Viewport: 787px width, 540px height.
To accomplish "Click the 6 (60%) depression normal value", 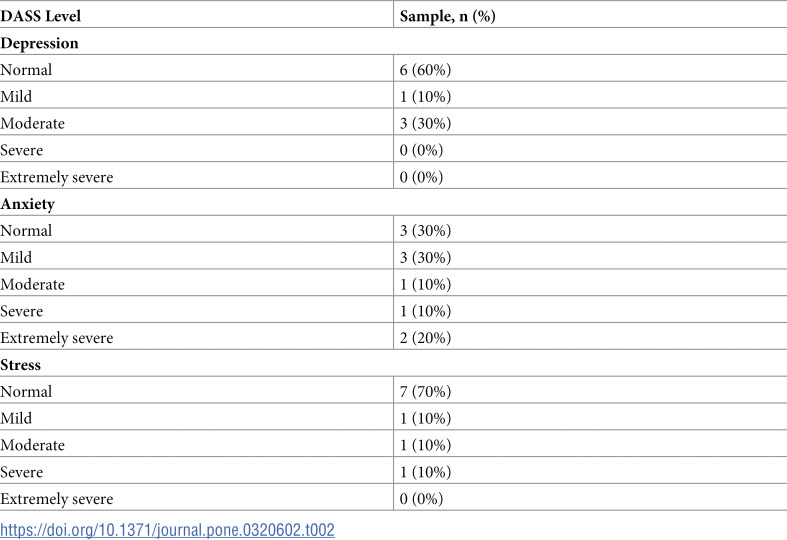I will (426, 70).
